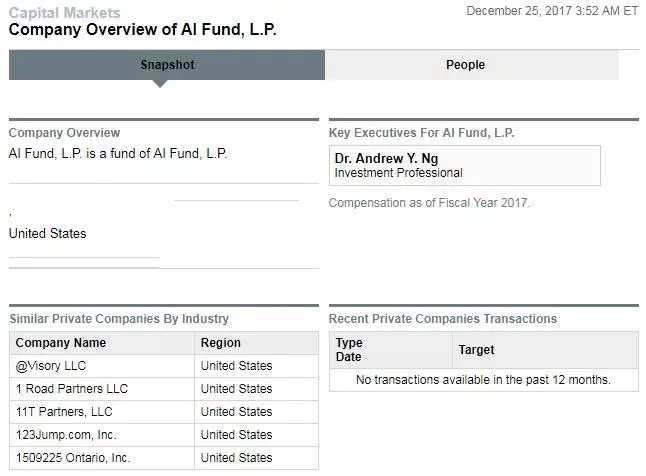Select the Snapshot tab
The height and width of the screenshot is (476, 646).
coord(167,65)
